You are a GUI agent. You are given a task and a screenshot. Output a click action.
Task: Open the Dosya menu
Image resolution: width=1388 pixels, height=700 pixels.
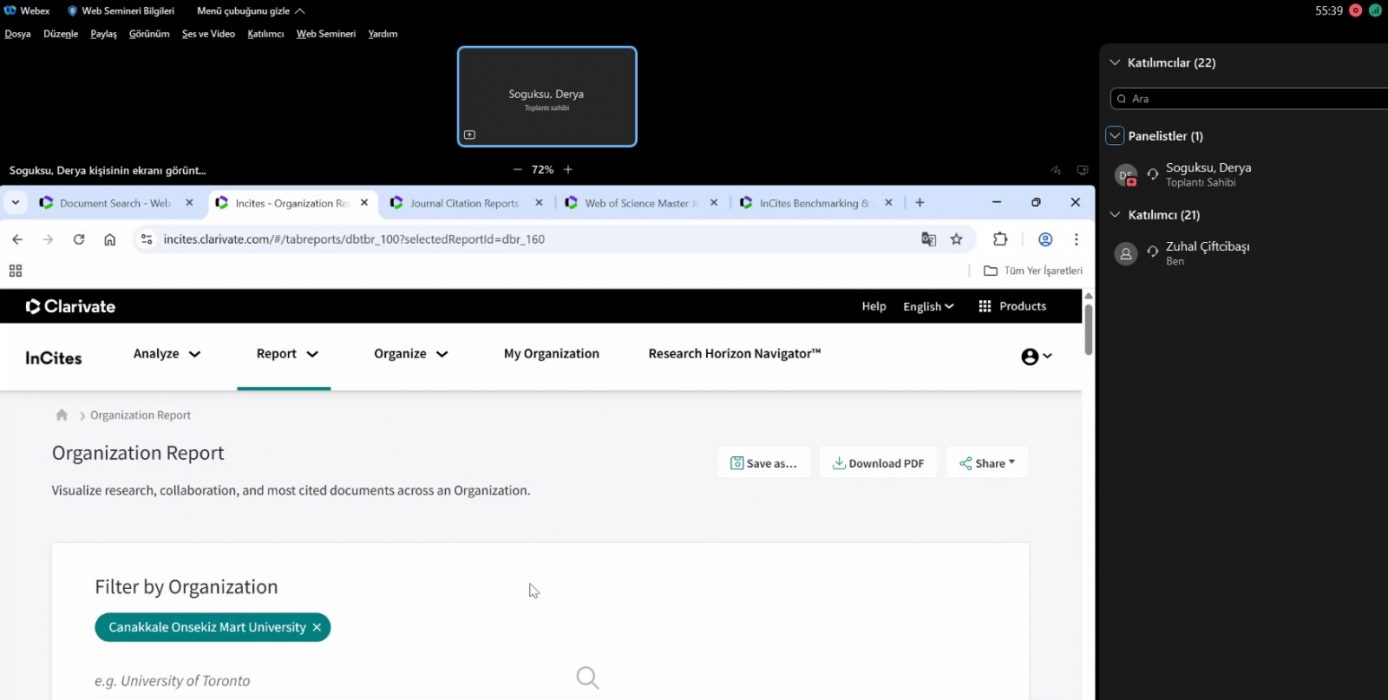click(x=18, y=34)
